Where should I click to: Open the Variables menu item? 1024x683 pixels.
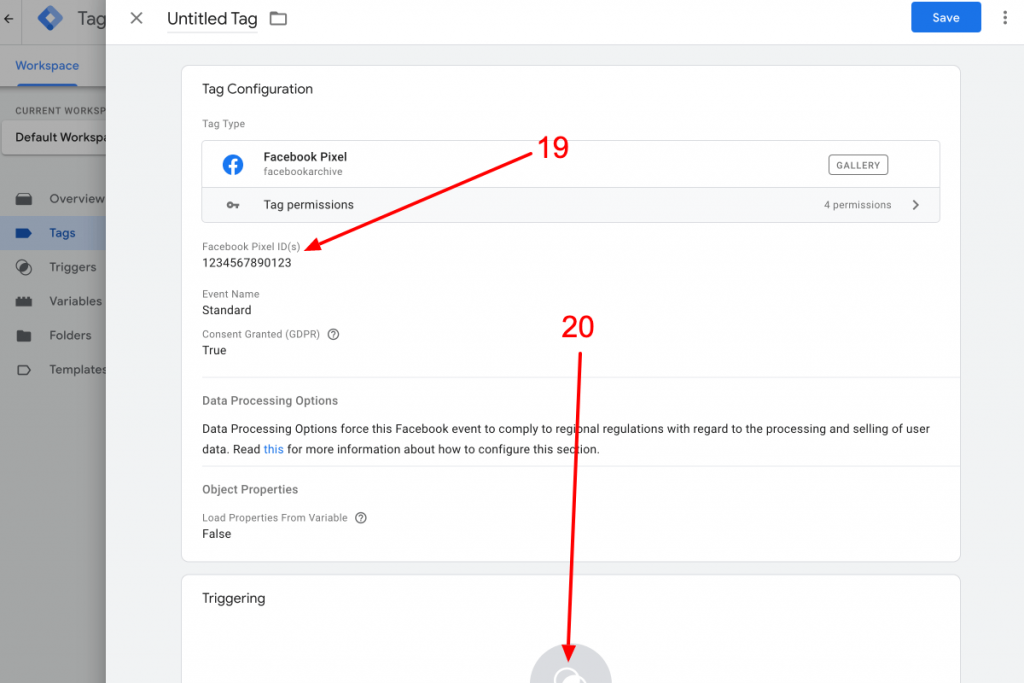point(76,301)
